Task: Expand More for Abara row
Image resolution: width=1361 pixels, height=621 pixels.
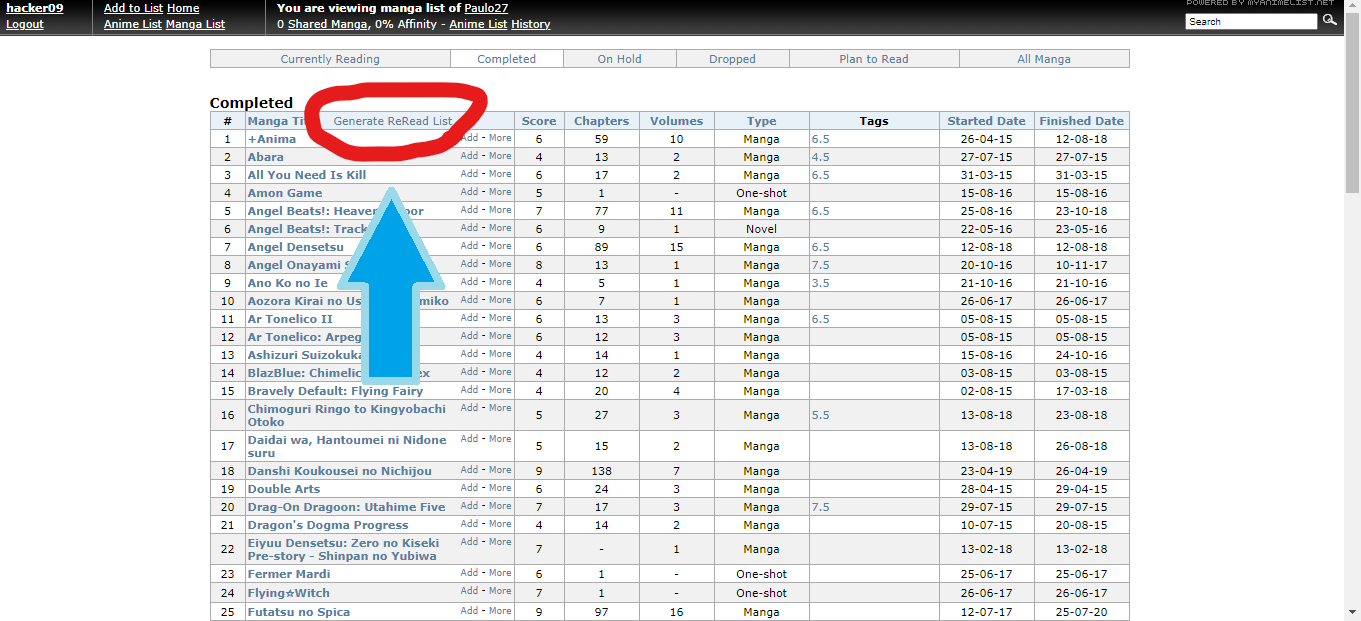Action: tap(500, 156)
